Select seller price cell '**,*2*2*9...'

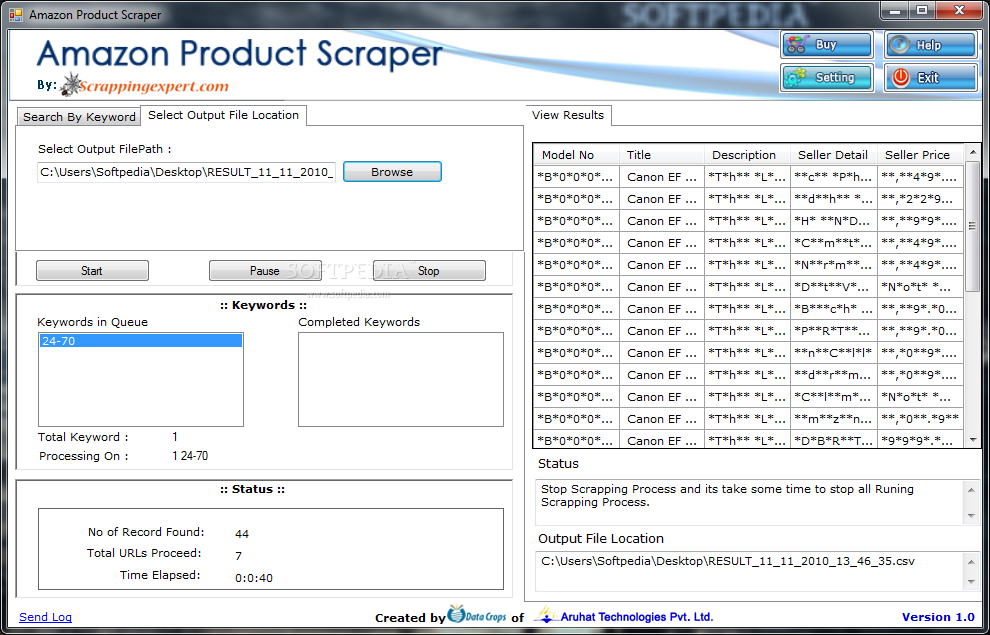tap(921, 199)
